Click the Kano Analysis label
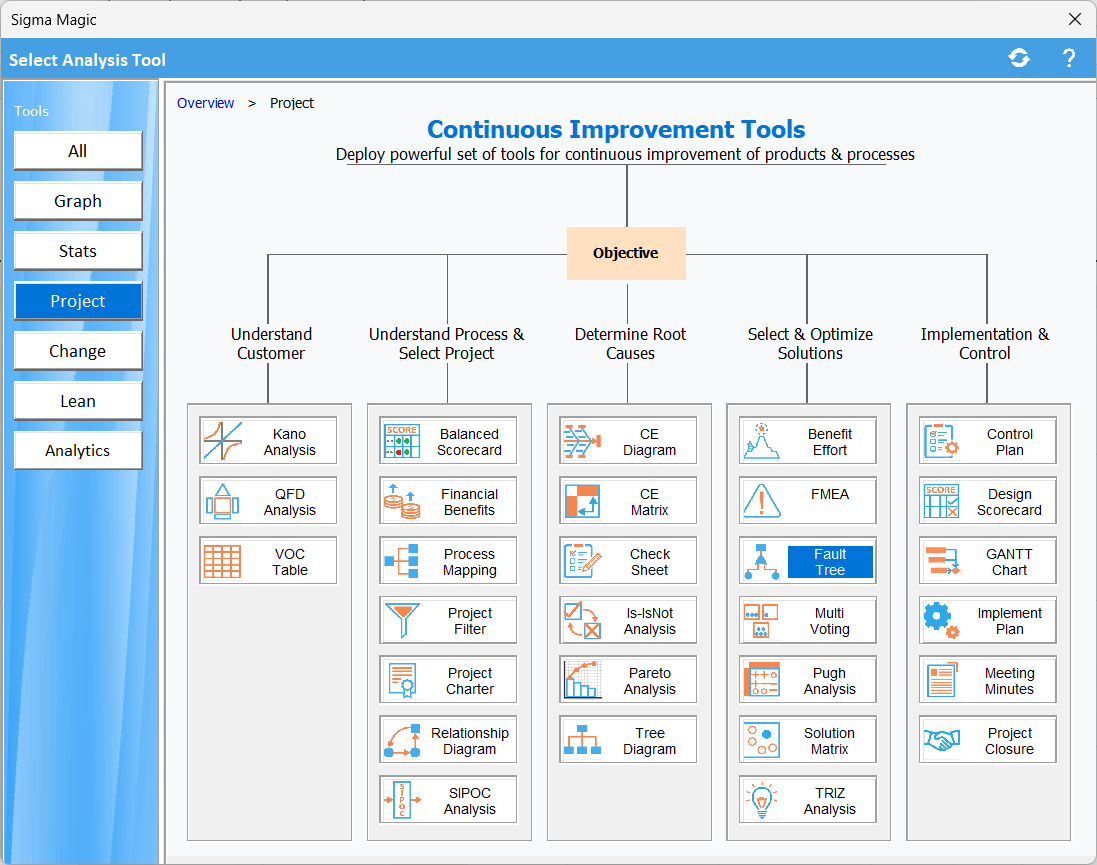Screen dimensions: 1097x865 [290, 442]
